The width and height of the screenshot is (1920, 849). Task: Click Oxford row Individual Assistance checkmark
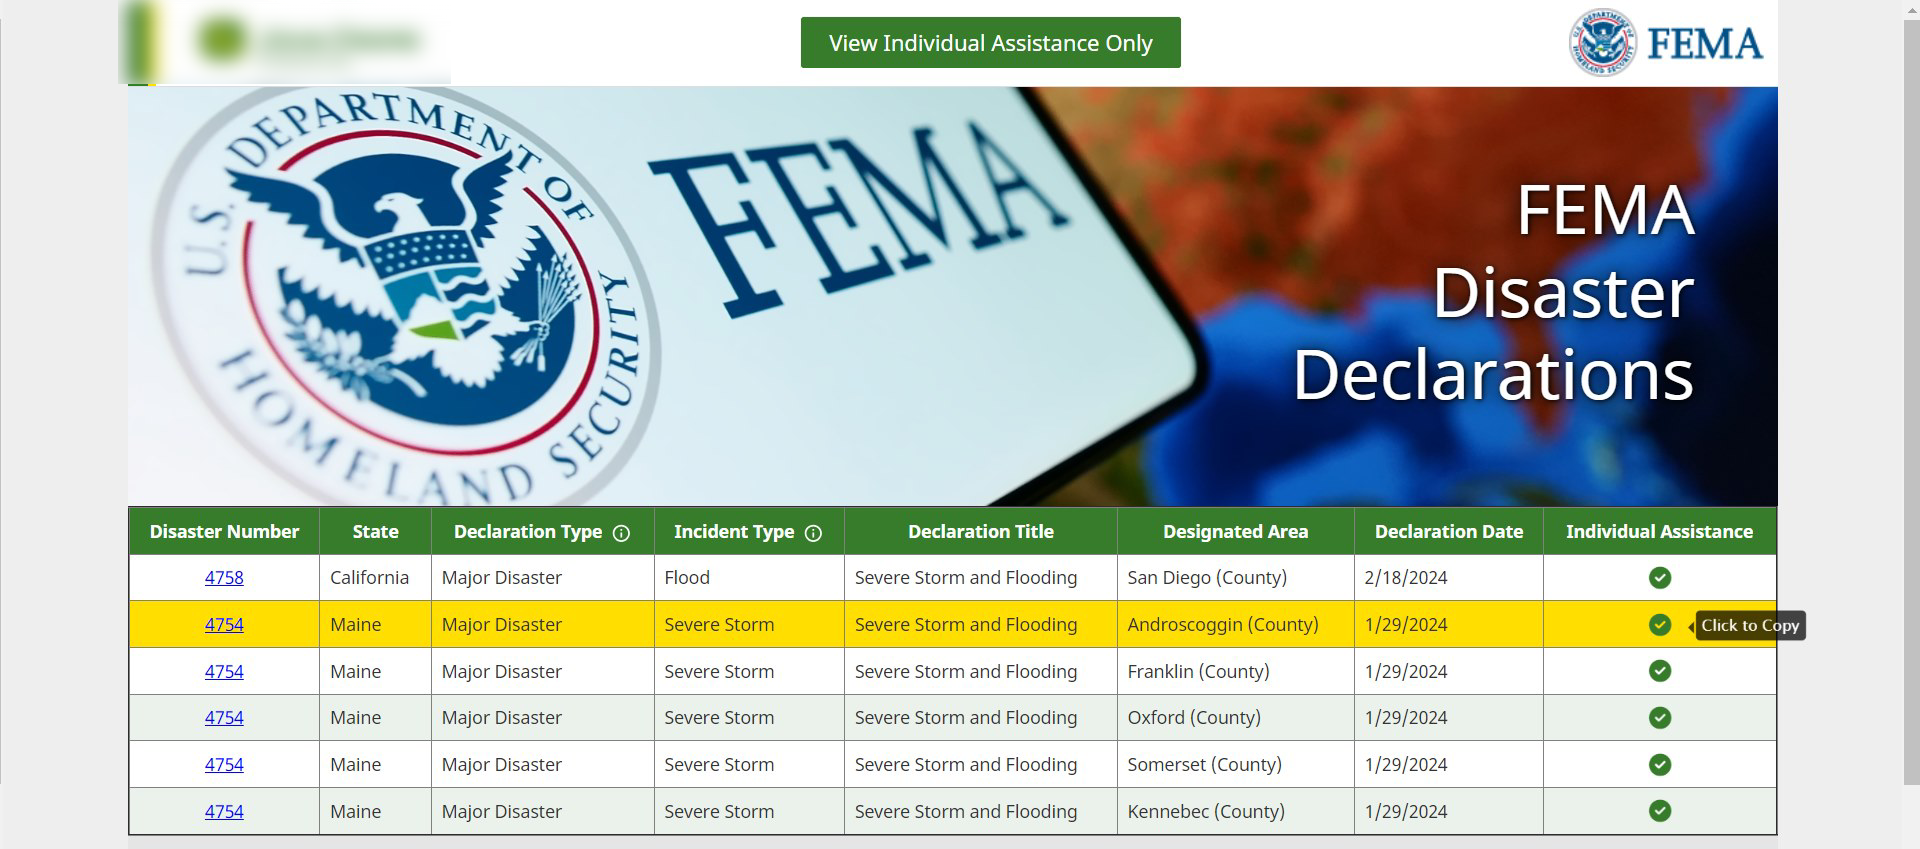pyautogui.click(x=1659, y=718)
